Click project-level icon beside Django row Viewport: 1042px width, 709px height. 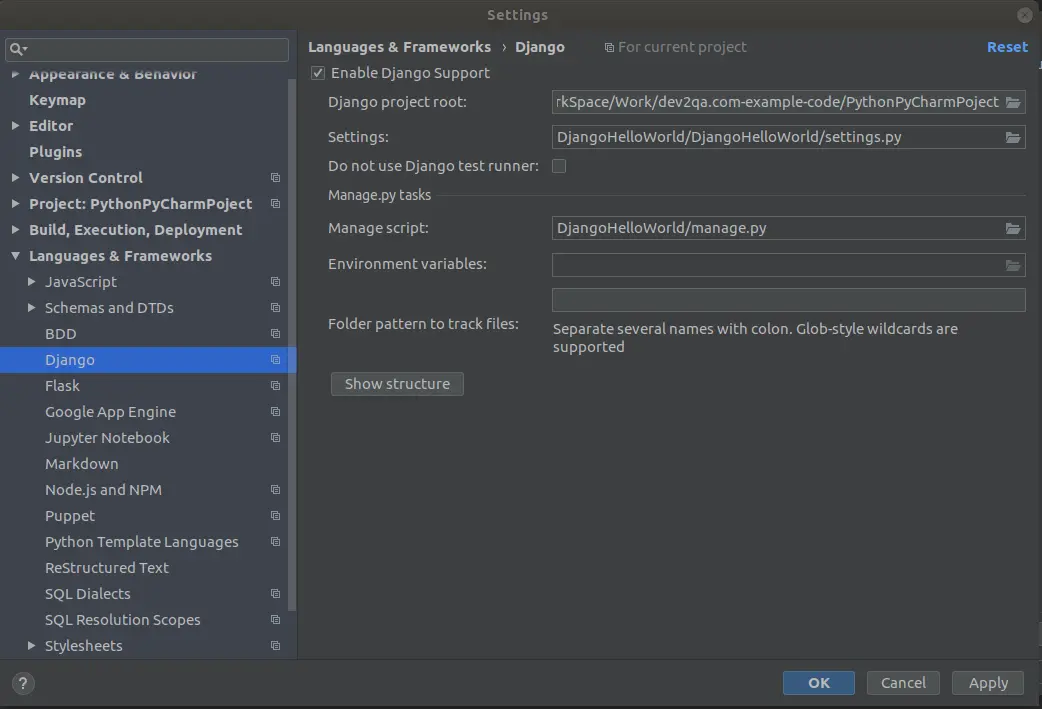[275, 359]
